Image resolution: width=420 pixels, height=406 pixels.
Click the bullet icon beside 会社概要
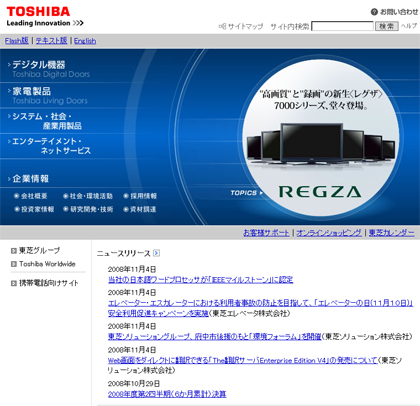16,196
